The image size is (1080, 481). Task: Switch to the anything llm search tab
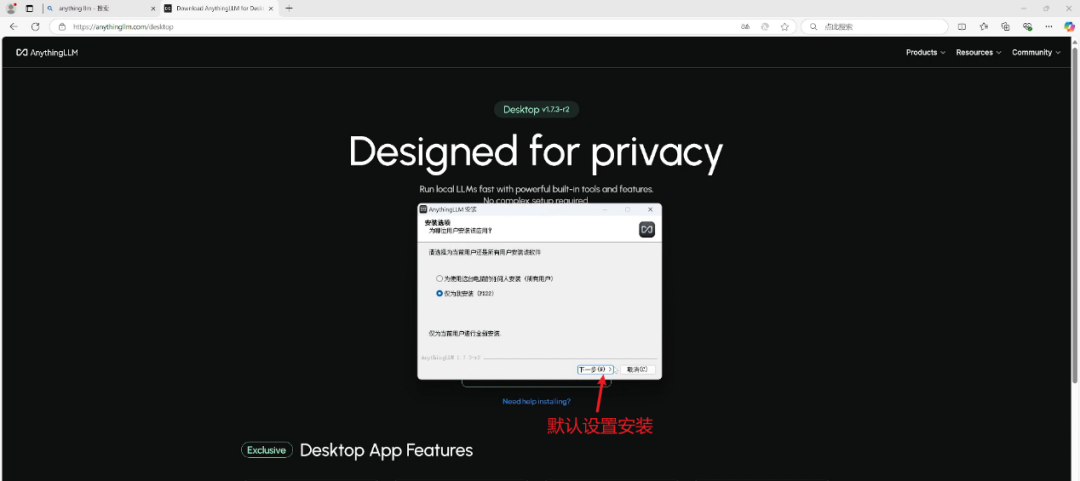pos(102,8)
